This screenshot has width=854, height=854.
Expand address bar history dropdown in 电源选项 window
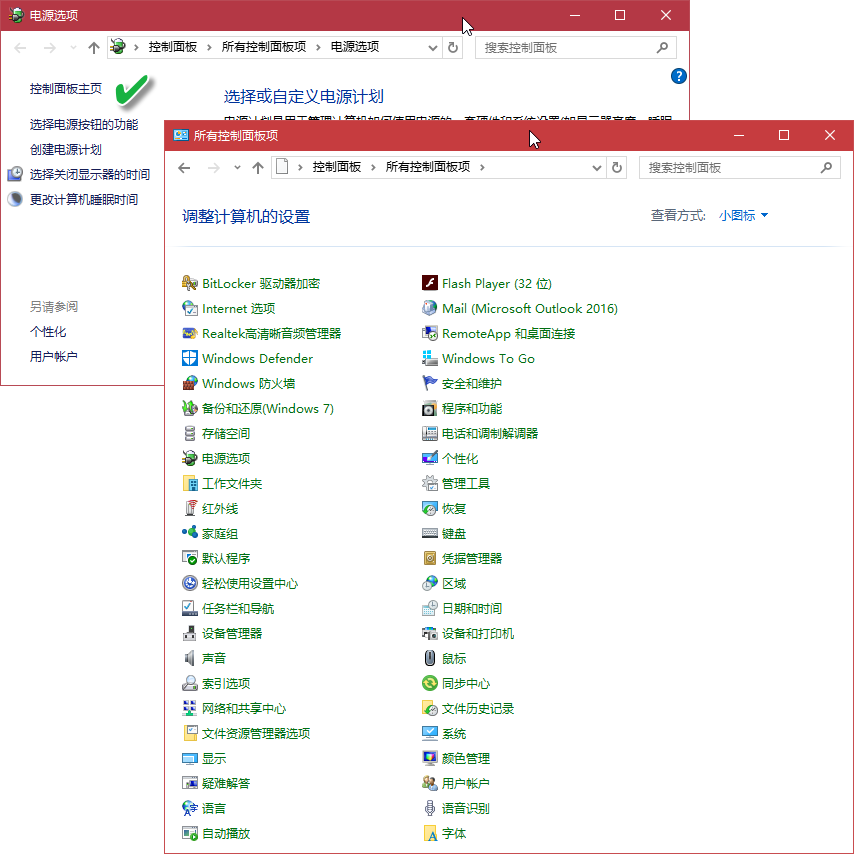pos(433,48)
